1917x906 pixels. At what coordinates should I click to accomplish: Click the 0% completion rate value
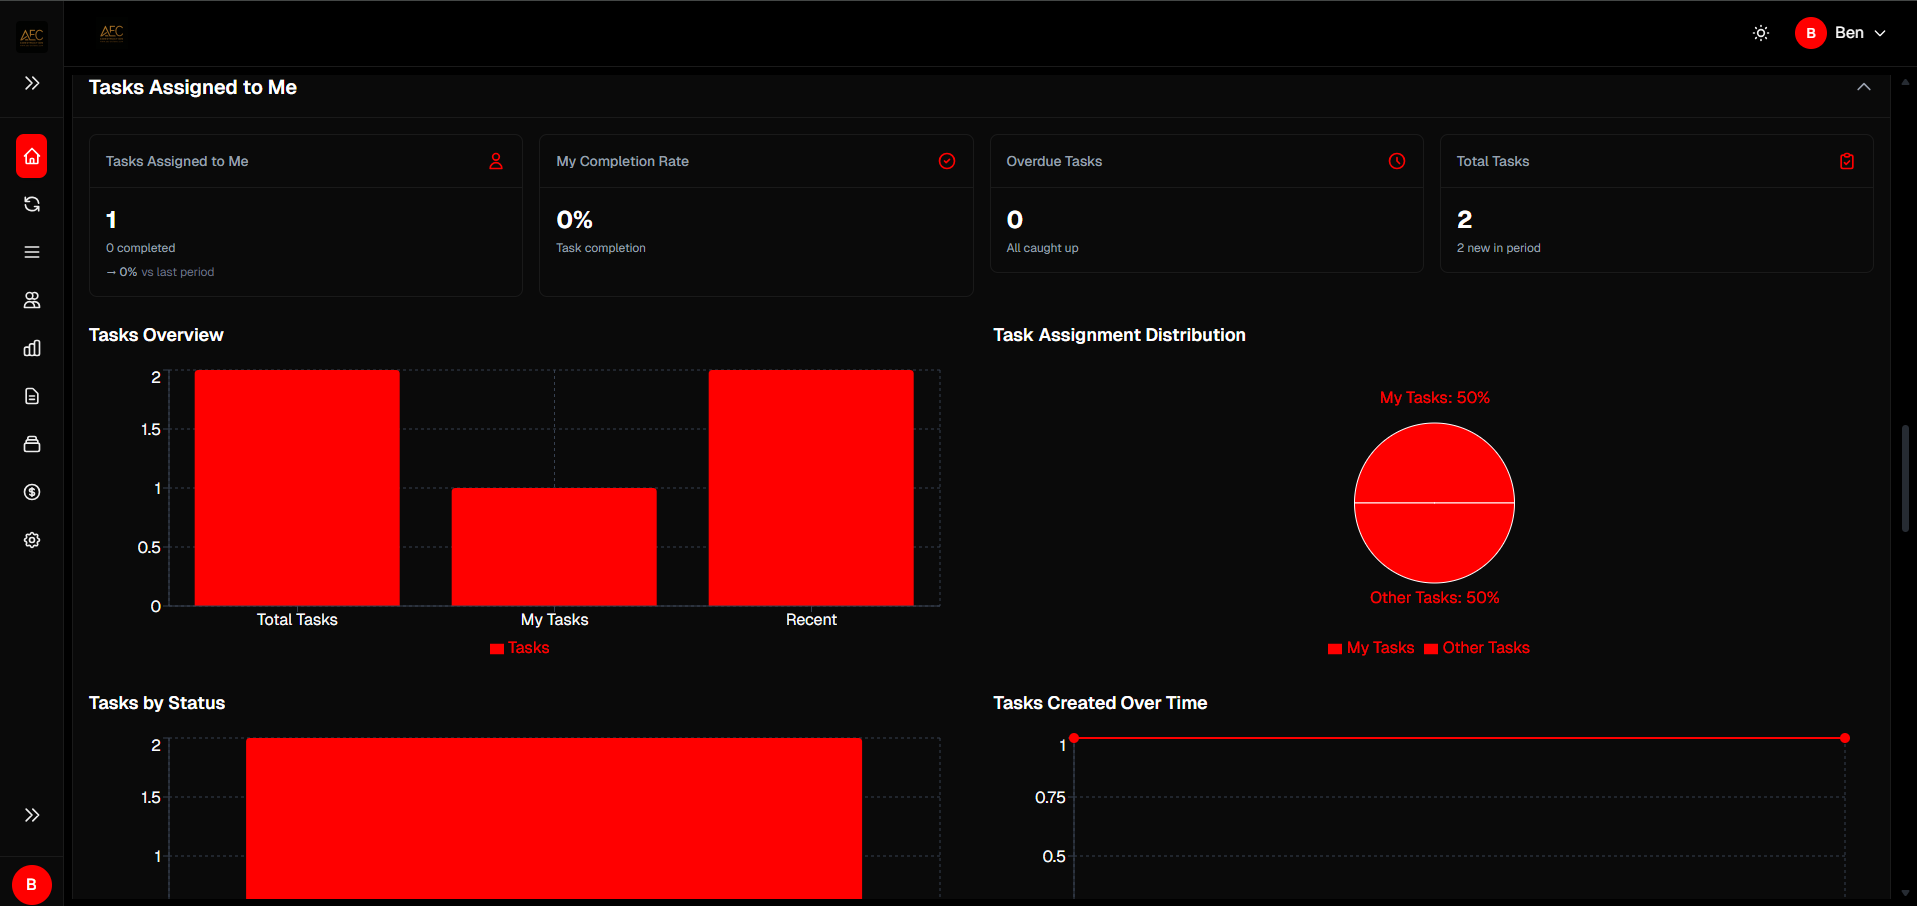coord(574,219)
